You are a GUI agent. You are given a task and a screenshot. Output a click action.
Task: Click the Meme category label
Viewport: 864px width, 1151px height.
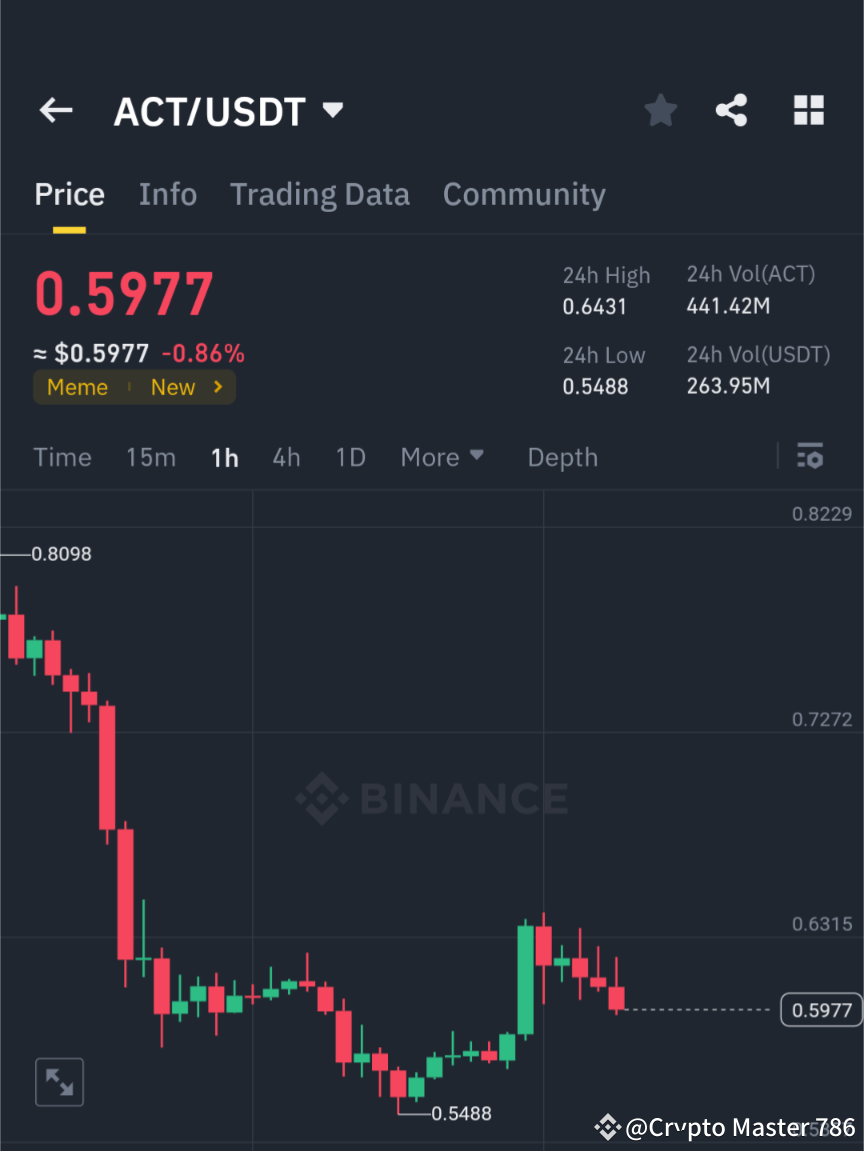point(77,387)
